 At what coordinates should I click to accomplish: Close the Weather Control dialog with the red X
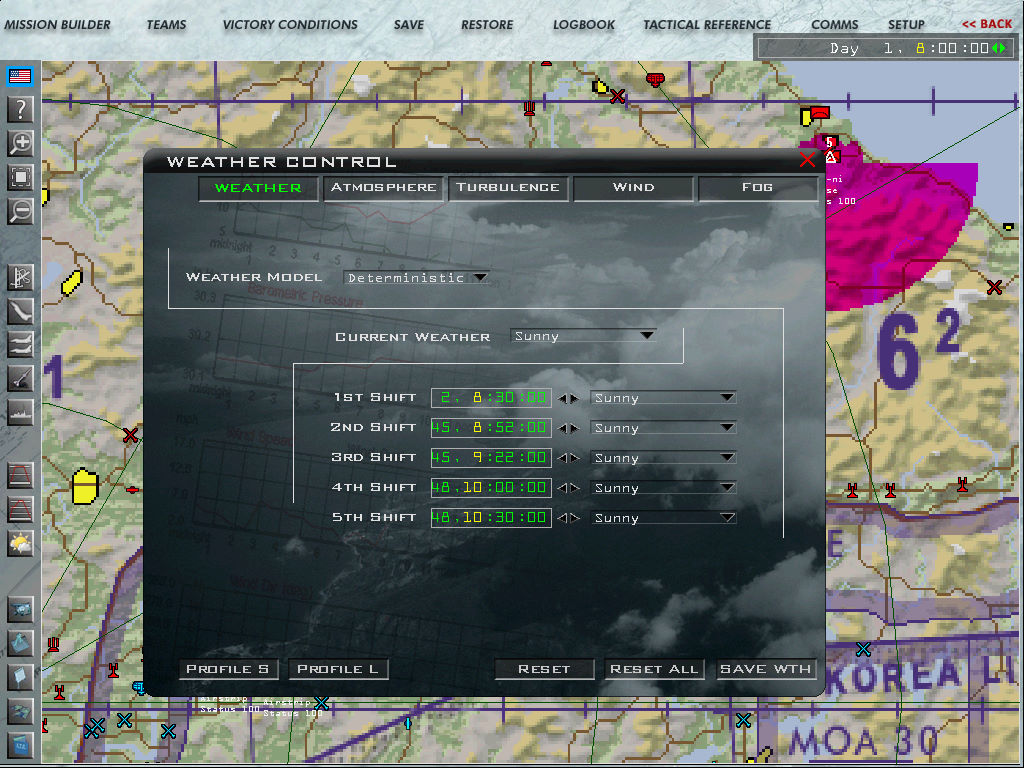tap(807, 160)
